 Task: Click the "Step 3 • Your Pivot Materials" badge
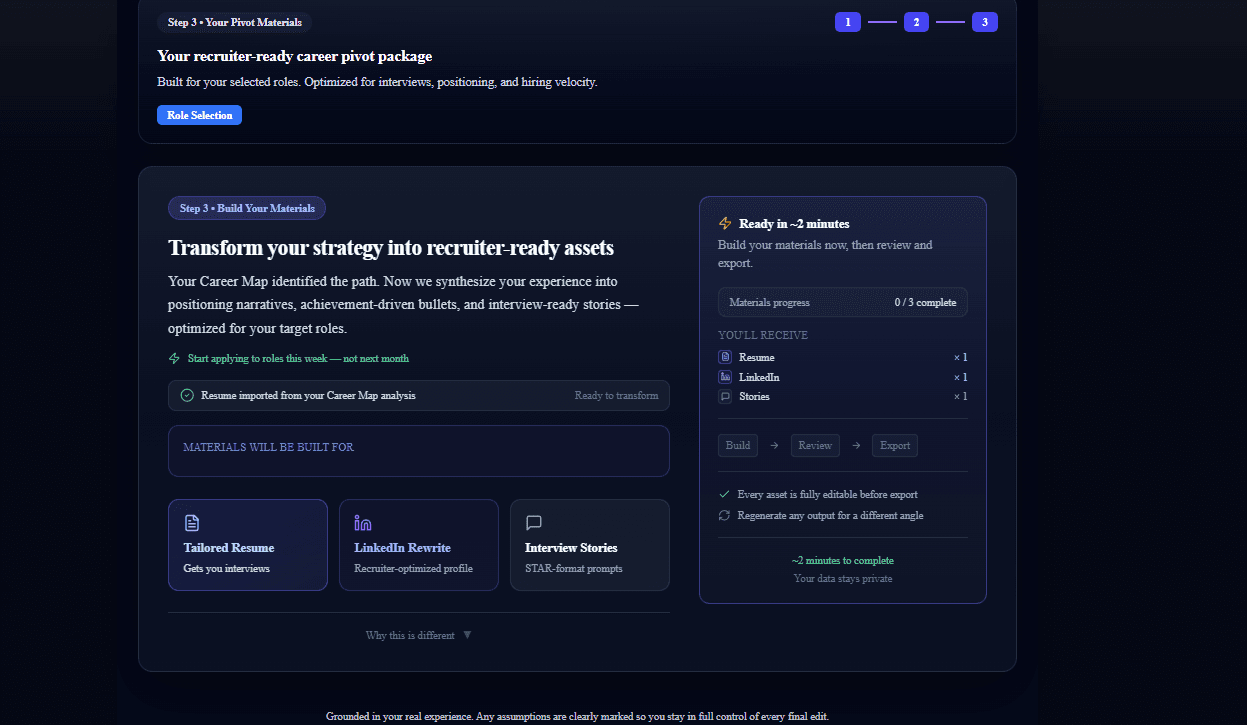tap(234, 21)
